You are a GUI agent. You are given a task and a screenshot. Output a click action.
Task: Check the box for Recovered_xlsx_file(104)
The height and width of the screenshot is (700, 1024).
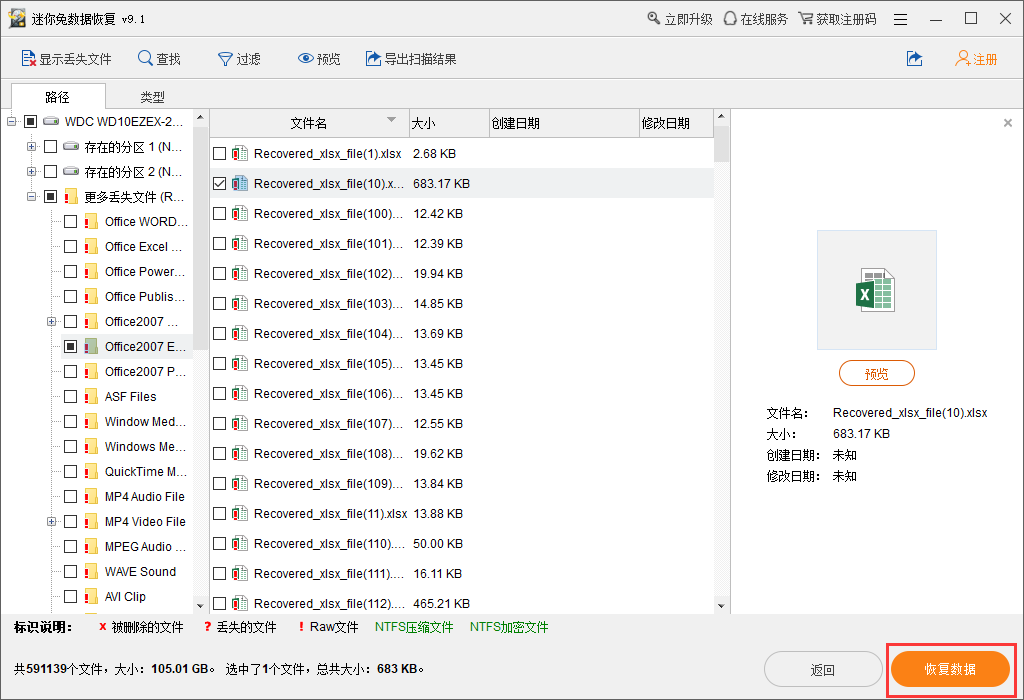[219, 334]
